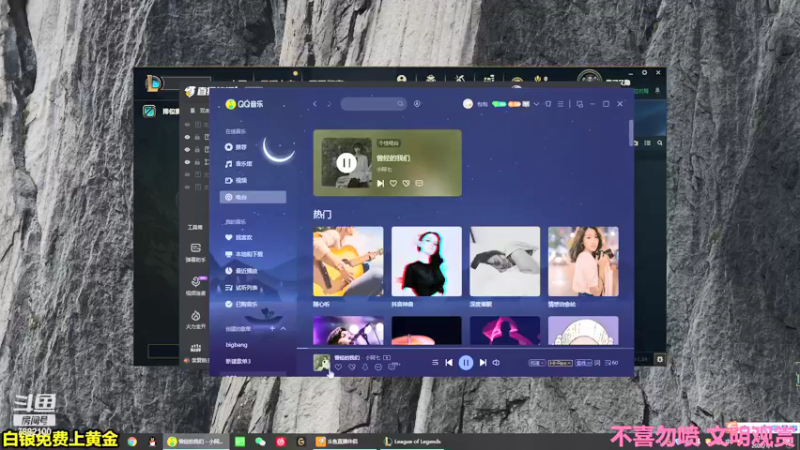800x450 pixels.
Task: Change play mode icon left of previous button
Action: 435,363
